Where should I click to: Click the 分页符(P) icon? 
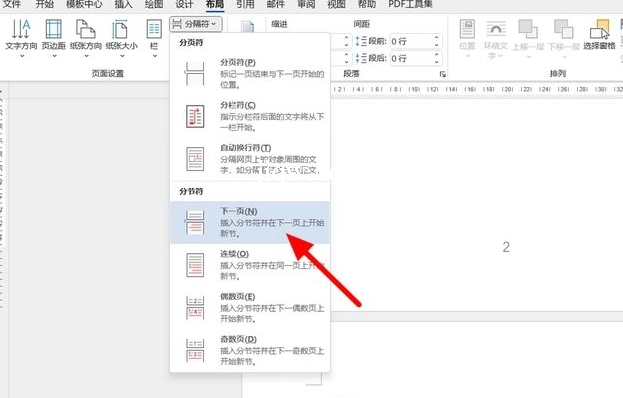(x=195, y=73)
